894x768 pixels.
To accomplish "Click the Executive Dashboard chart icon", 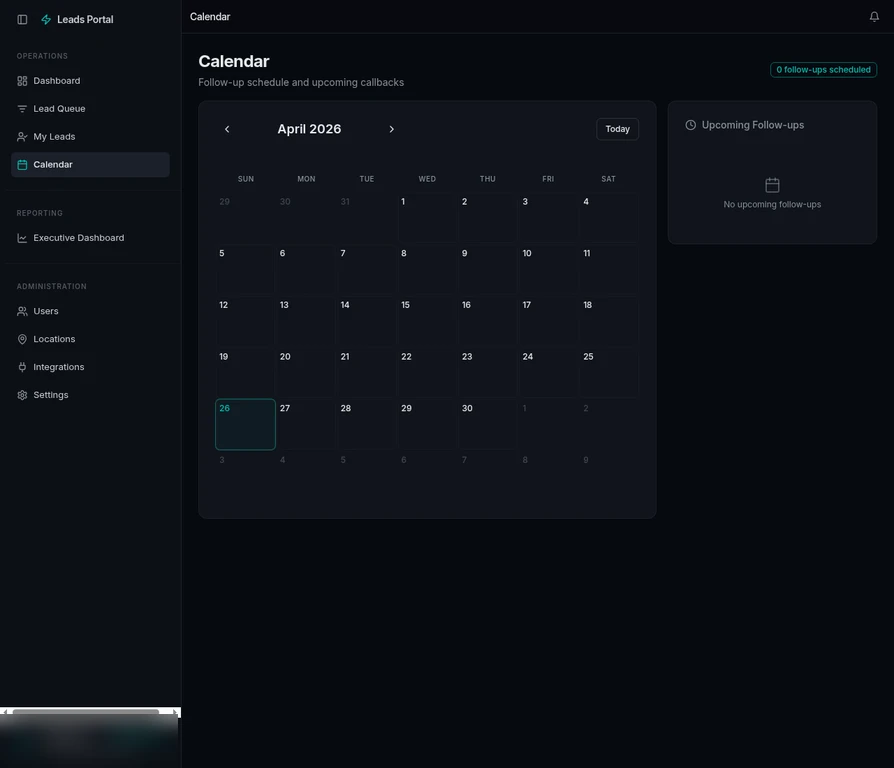I will [x=22, y=237].
